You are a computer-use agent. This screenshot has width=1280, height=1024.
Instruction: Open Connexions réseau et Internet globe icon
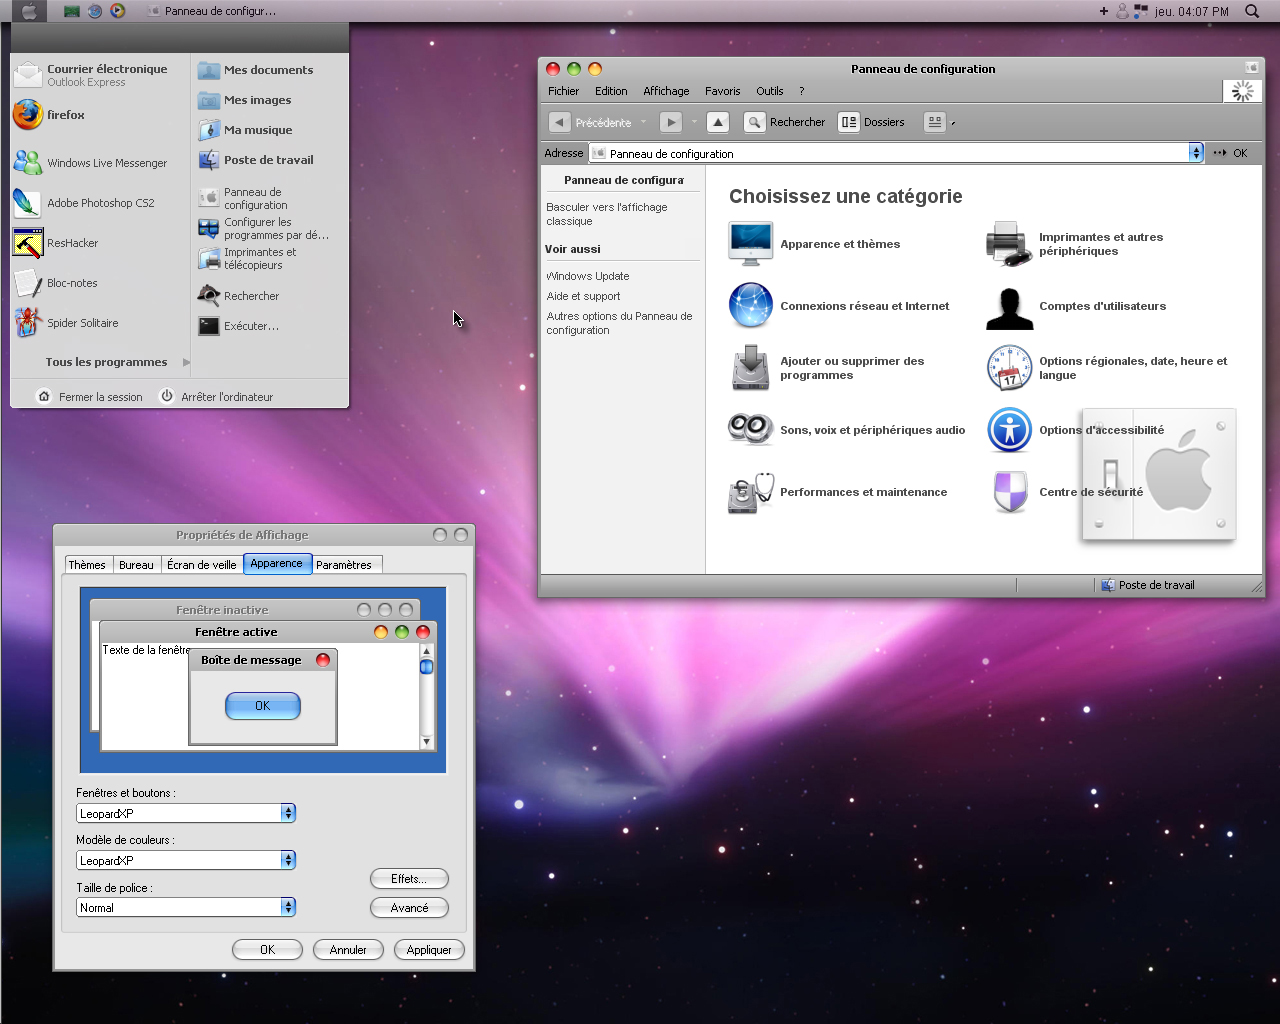point(750,306)
